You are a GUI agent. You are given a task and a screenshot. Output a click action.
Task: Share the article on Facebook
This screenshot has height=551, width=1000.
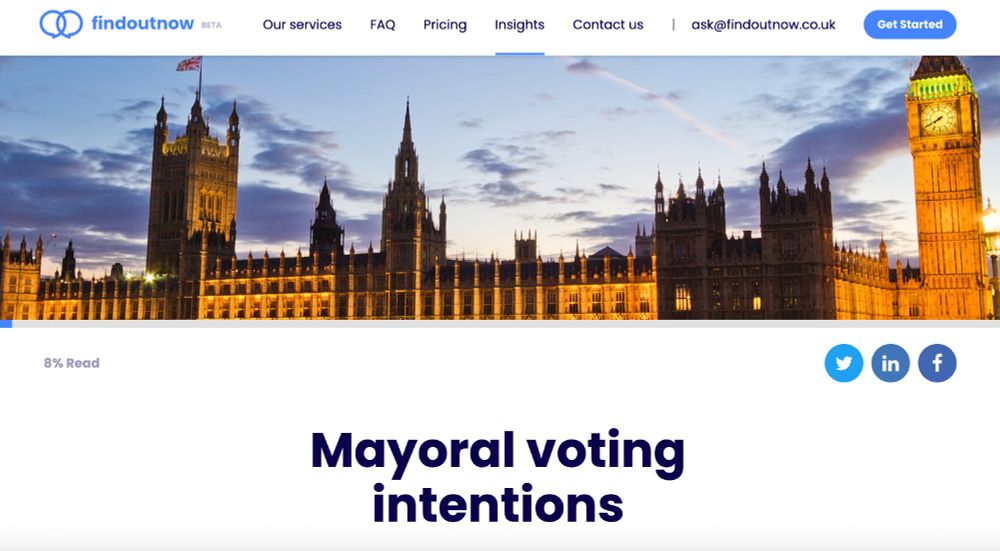click(x=937, y=363)
